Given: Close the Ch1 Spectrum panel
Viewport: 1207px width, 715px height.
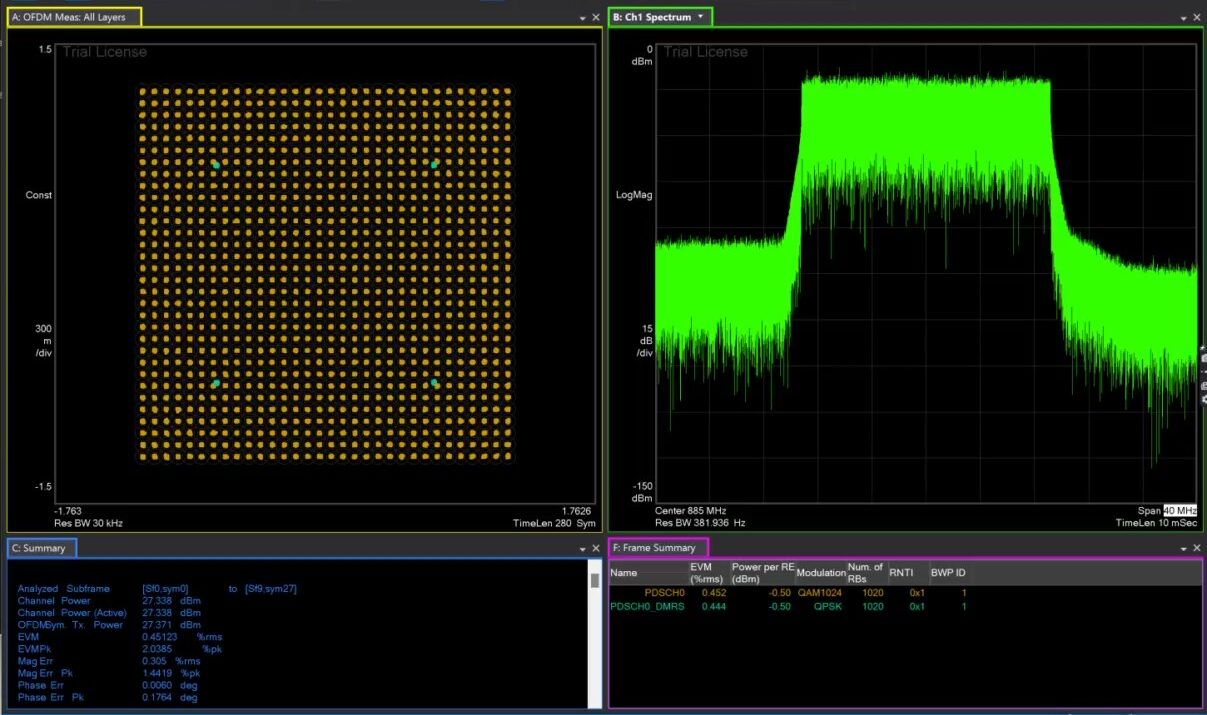Looking at the screenshot, I should (x=1197, y=18).
